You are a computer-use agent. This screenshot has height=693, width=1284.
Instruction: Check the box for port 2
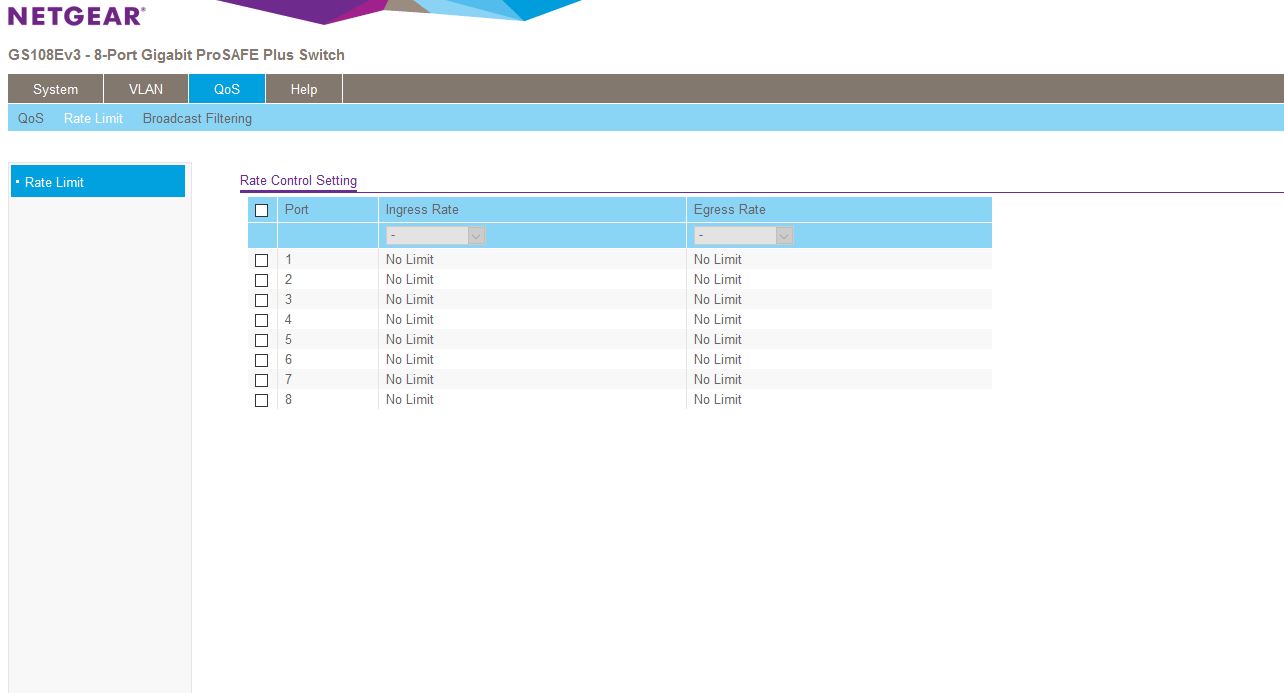pyautogui.click(x=262, y=280)
